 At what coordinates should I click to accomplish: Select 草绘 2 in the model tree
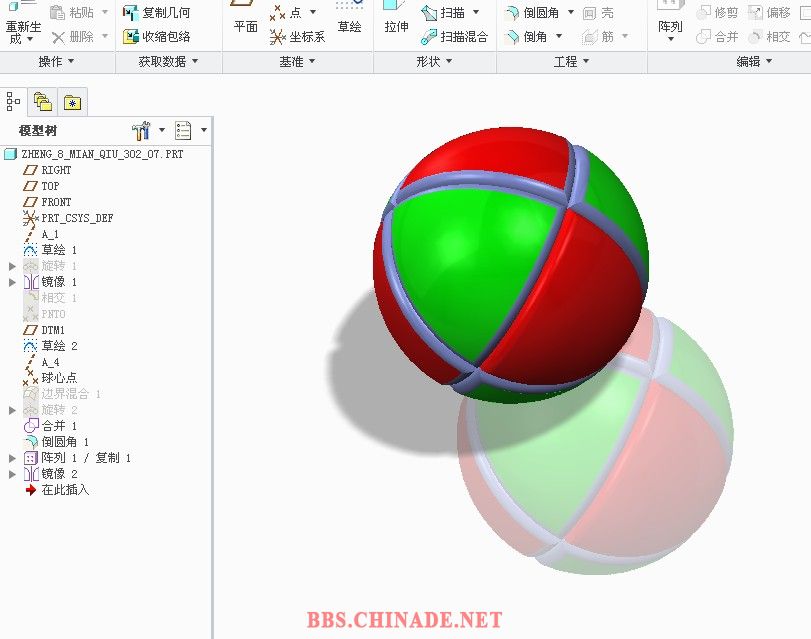click(x=51, y=346)
